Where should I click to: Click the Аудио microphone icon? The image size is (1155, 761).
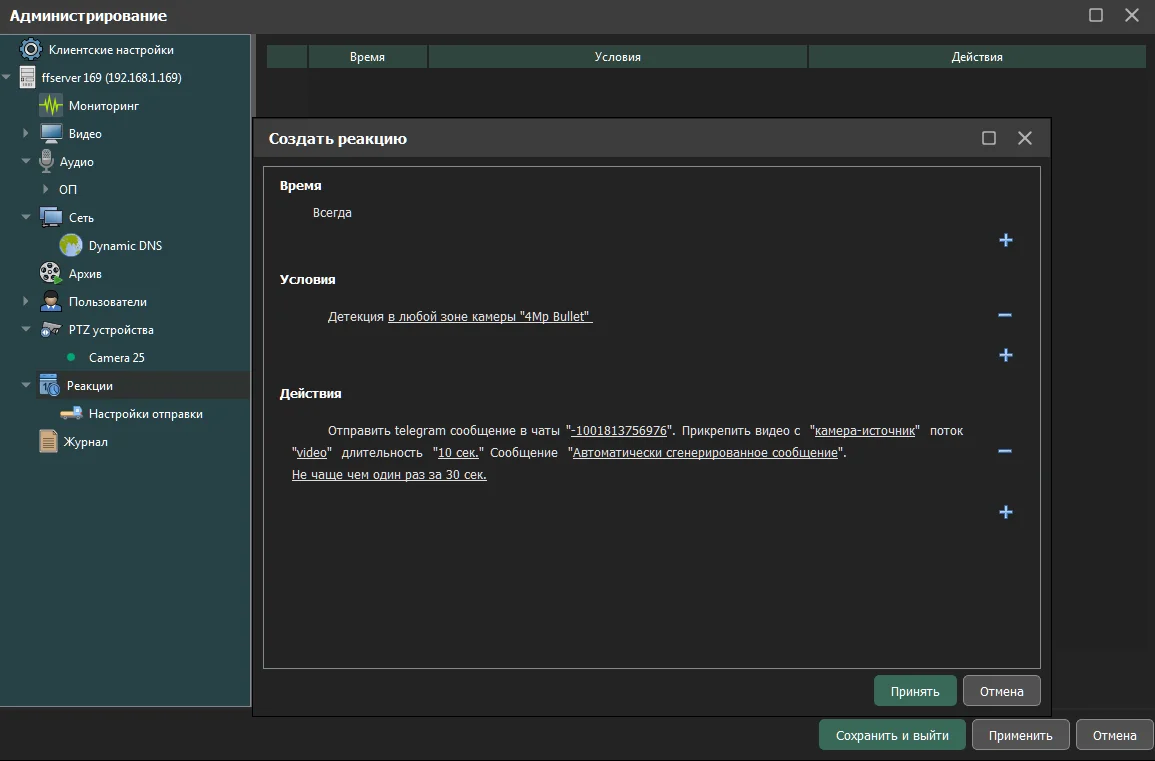[x=46, y=161]
